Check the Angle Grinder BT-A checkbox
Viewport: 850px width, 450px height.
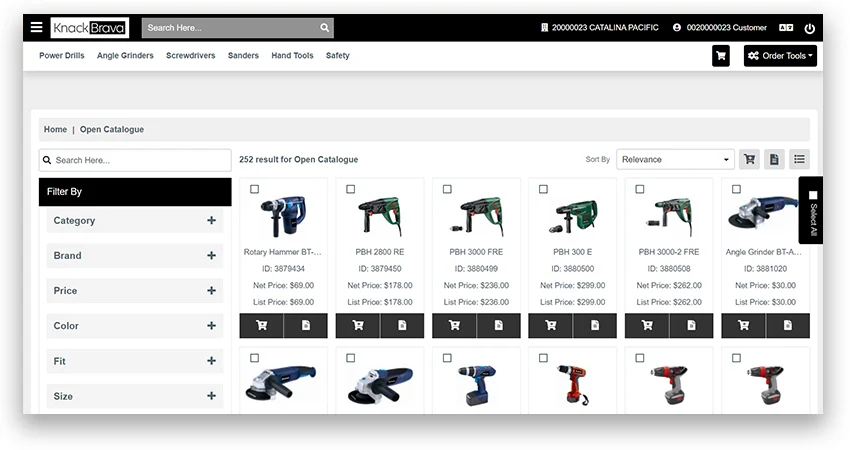point(736,189)
